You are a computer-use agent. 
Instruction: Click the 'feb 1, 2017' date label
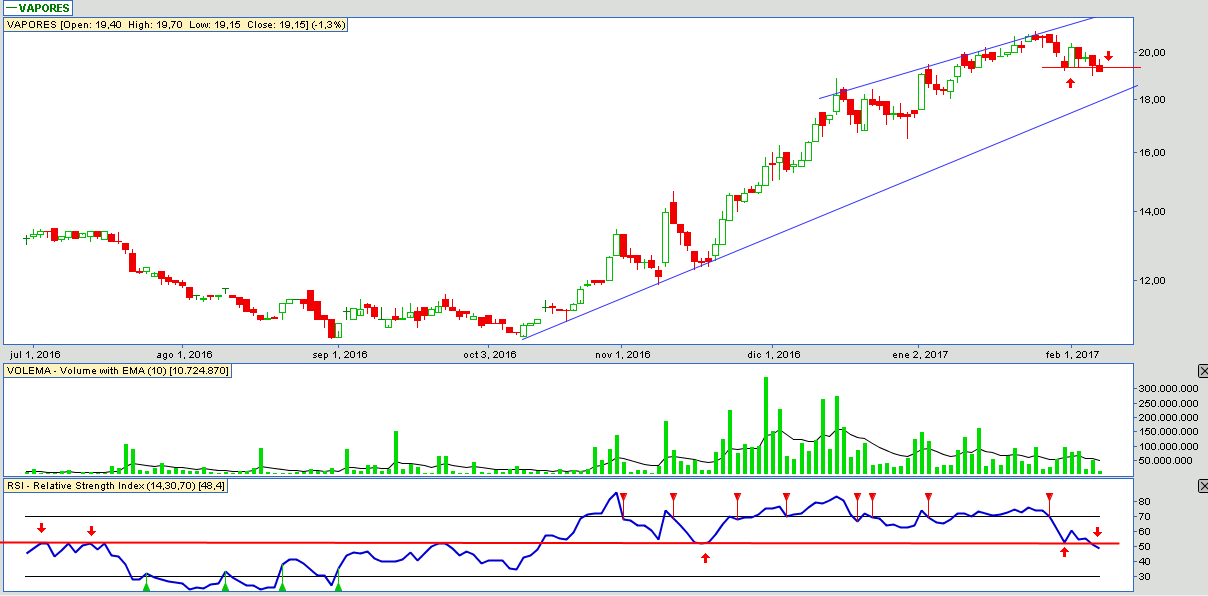click(x=1071, y=354)
